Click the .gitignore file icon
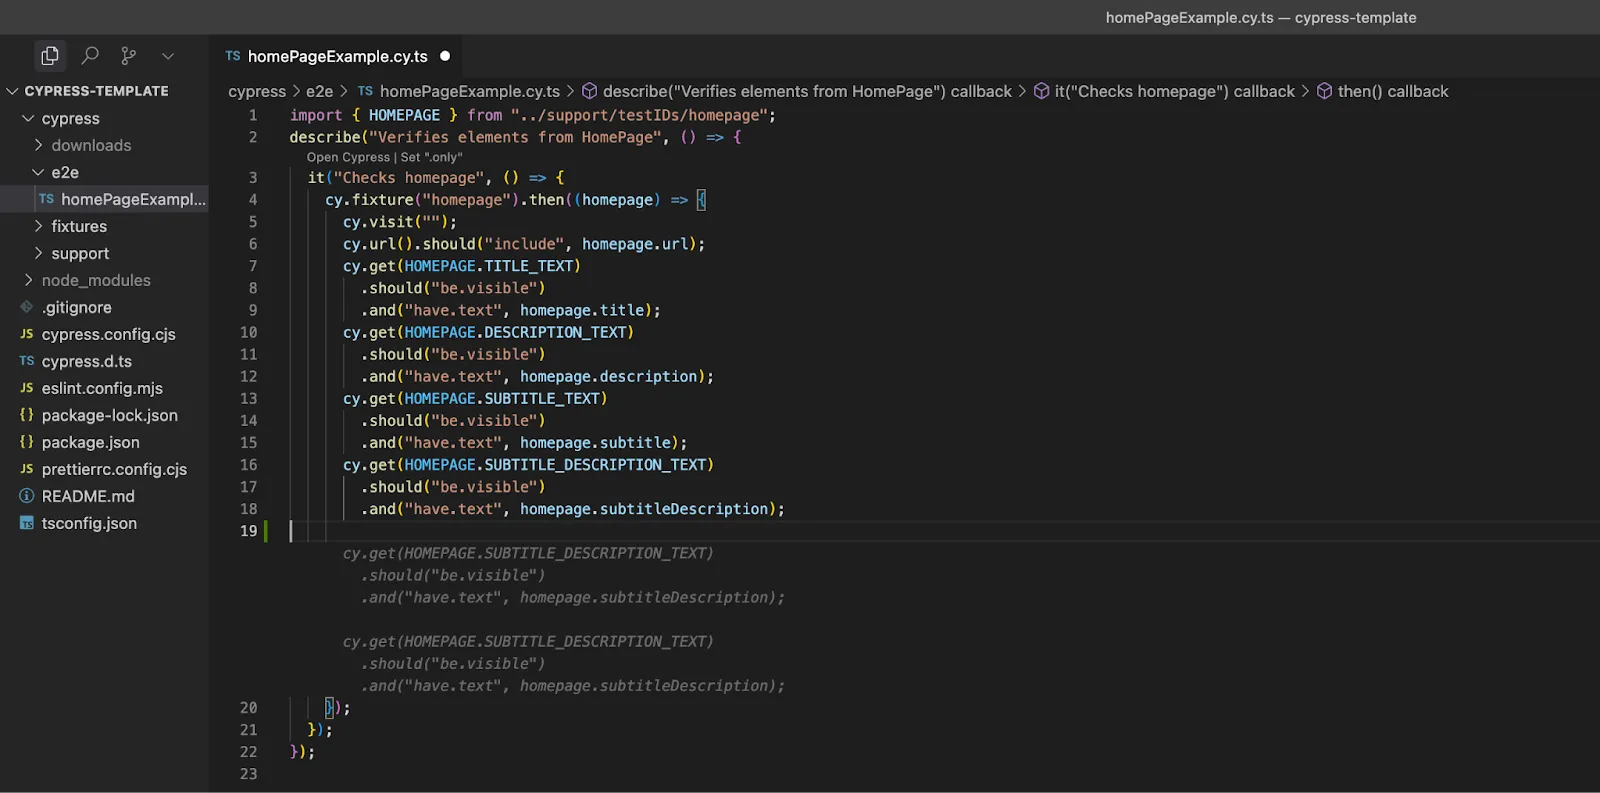1600x793 pixels. (x=27, y=307)
